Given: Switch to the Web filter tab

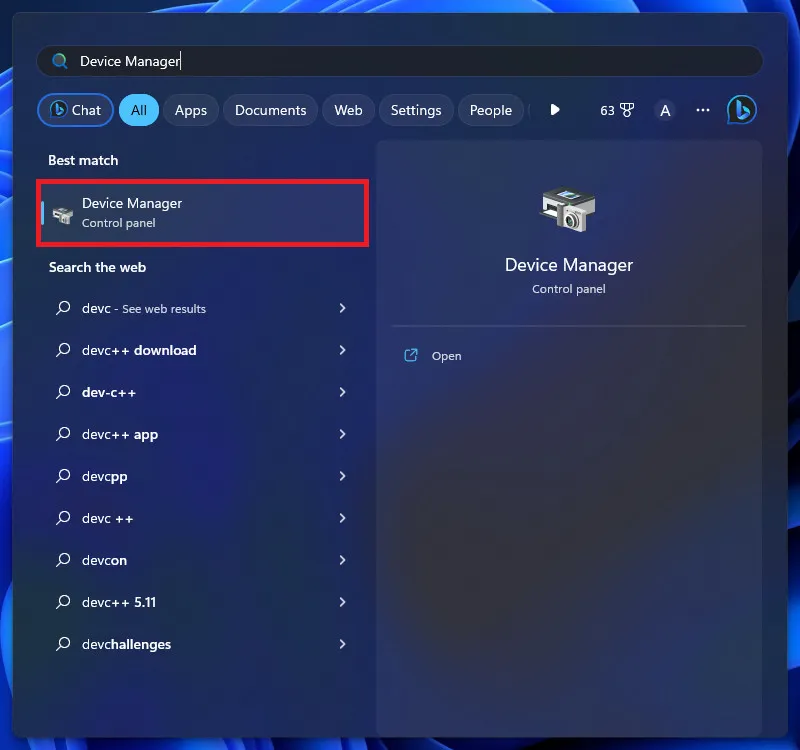Looking at the screenshot, I should [348, 110].
